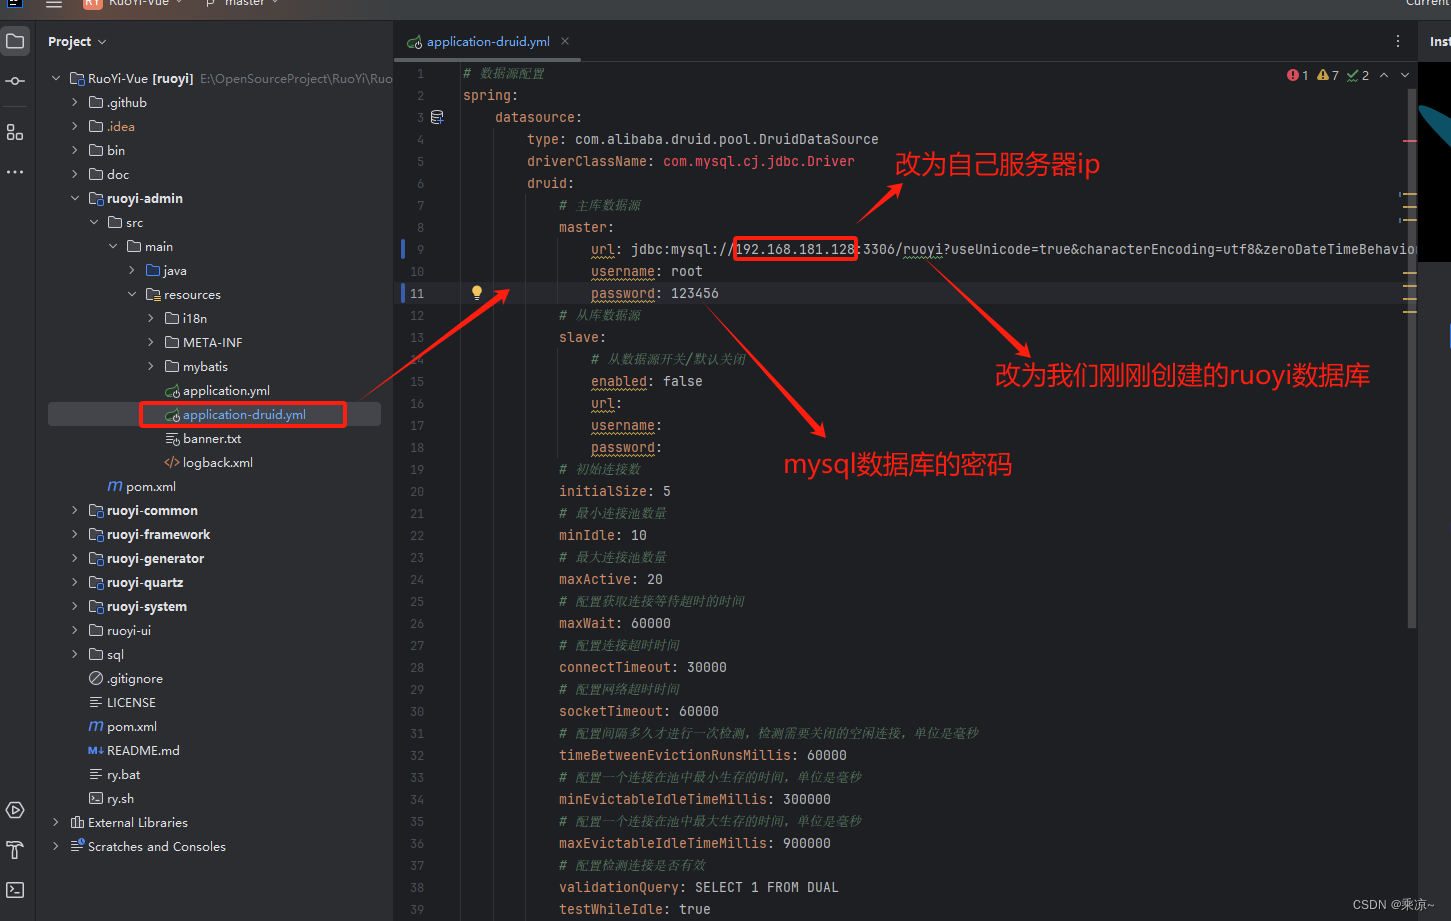Click validationQuery SELECT 1 FROM DUAL

tap(699, 887)
